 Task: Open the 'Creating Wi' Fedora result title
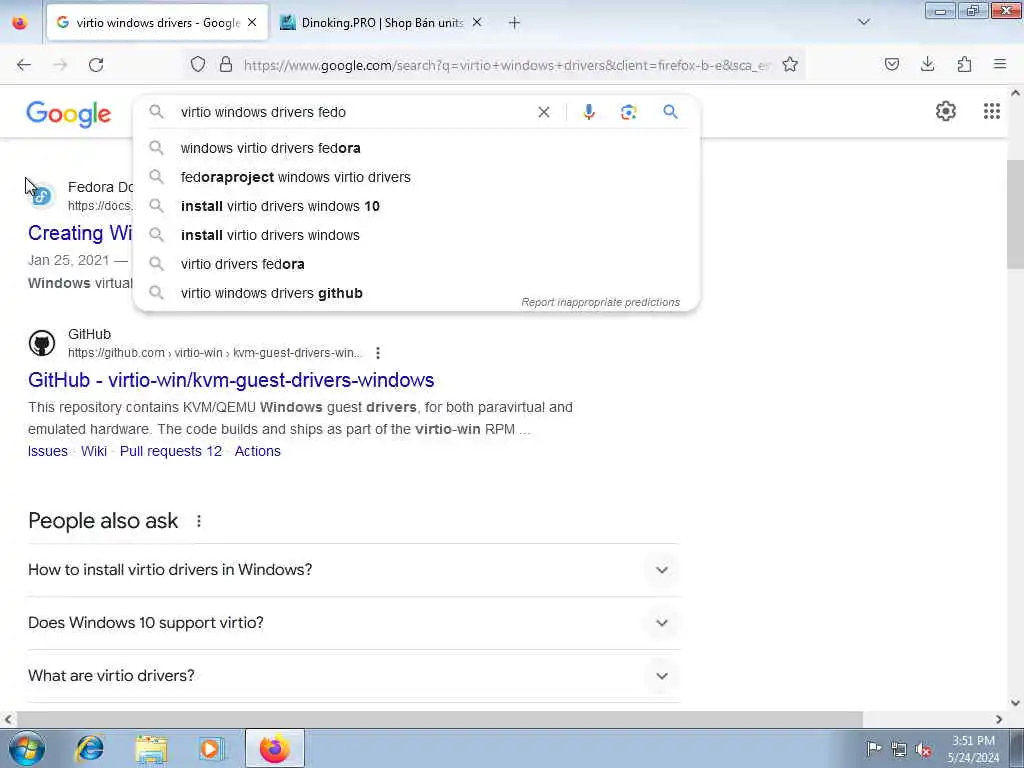point(80,233)
